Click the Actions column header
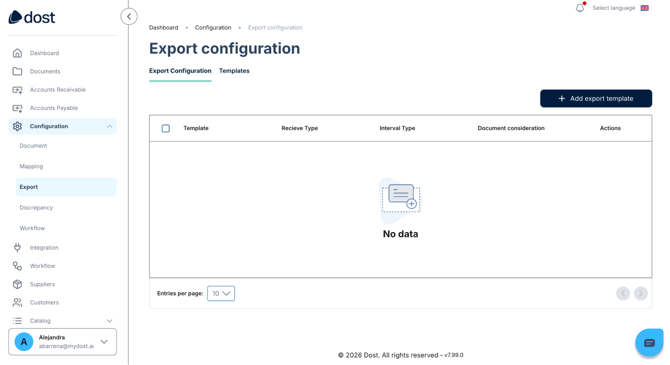This screenshot has height=365, width=670. pos(610,128)
